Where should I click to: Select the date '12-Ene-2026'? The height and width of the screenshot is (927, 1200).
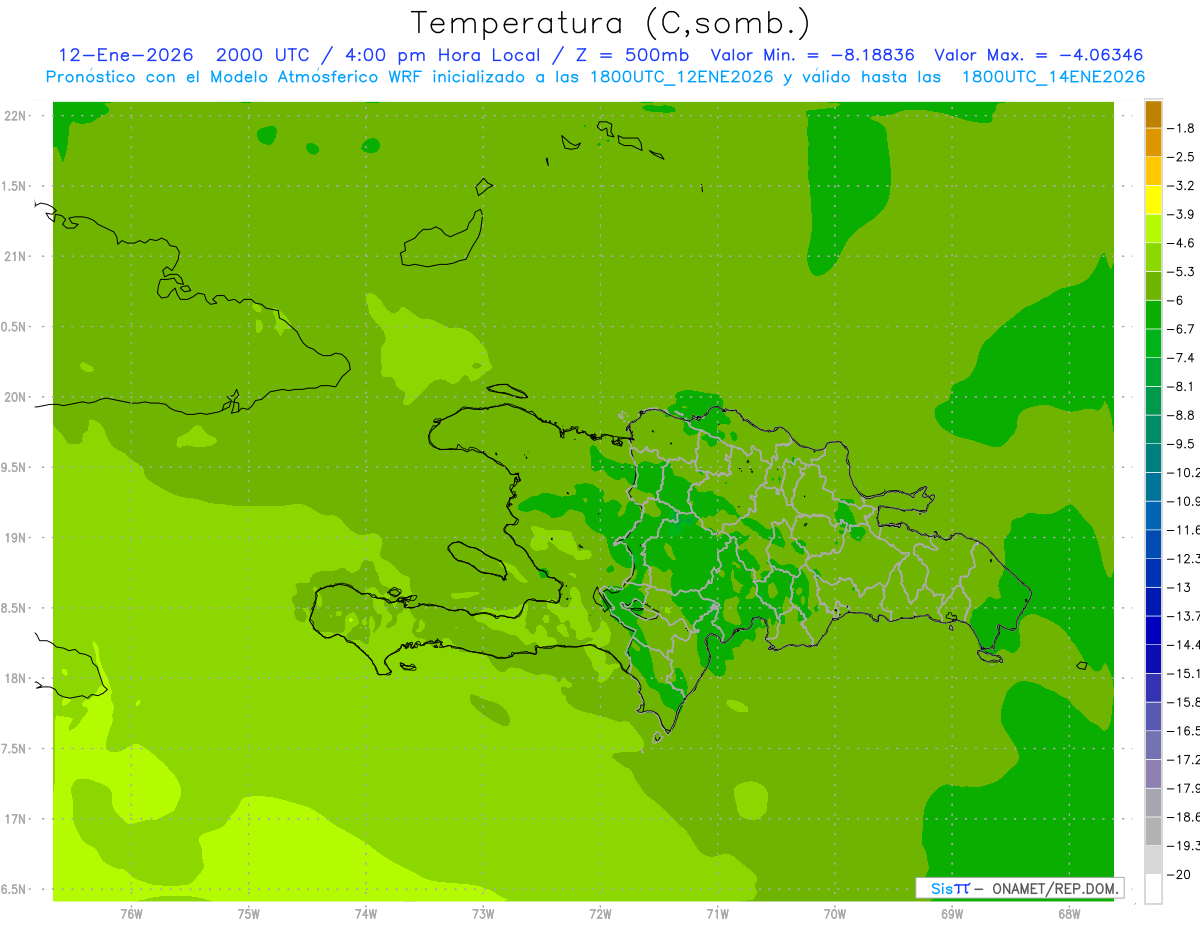pos(126,55)
